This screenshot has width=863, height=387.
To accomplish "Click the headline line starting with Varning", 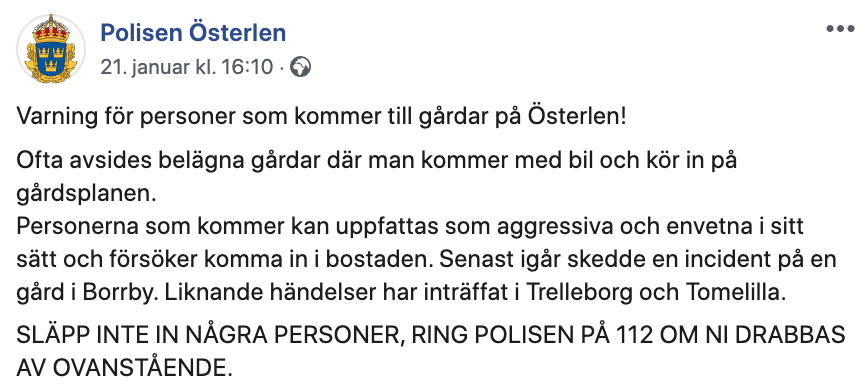I will [321, 117].
